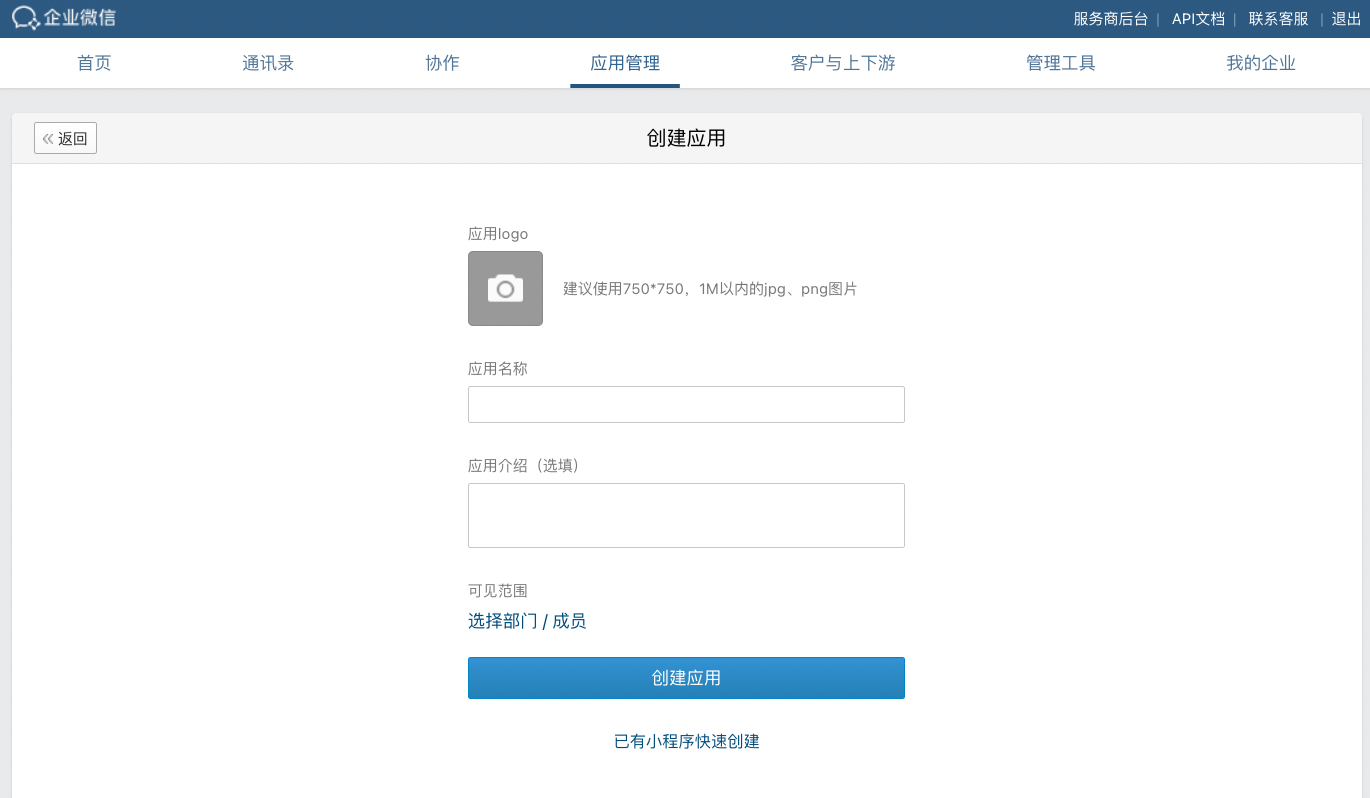1370x798 pixels.
Task: Log out via 退出 link
Action: pyautogui.click(x=1346, y=19)
